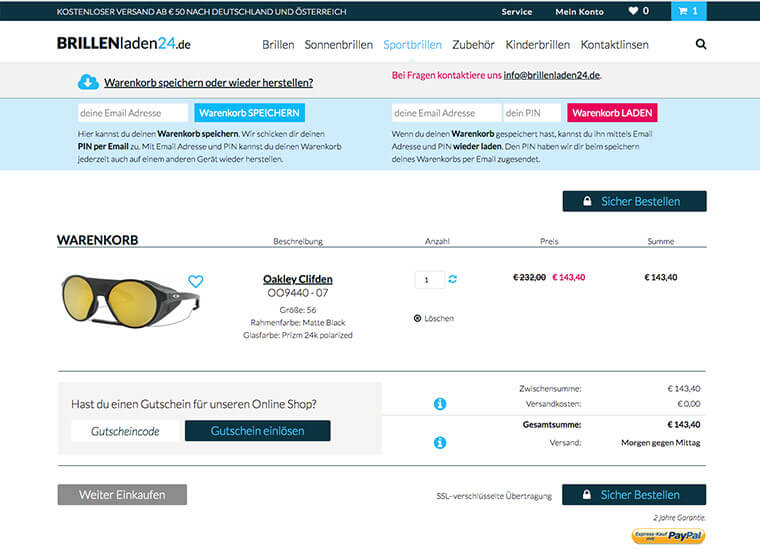Screen dimensions: 760x550
Task: Focus email field for loading the cart
Action: pyautogui.click(x=446, y=113)
